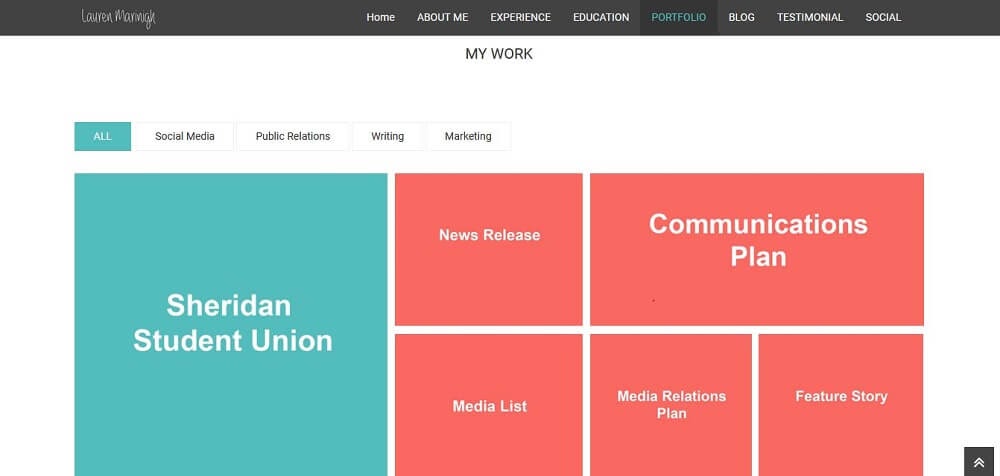Filter portfolio by Public Relations
This screenshot has width=1000, height=476.
(x=293, y=137)
